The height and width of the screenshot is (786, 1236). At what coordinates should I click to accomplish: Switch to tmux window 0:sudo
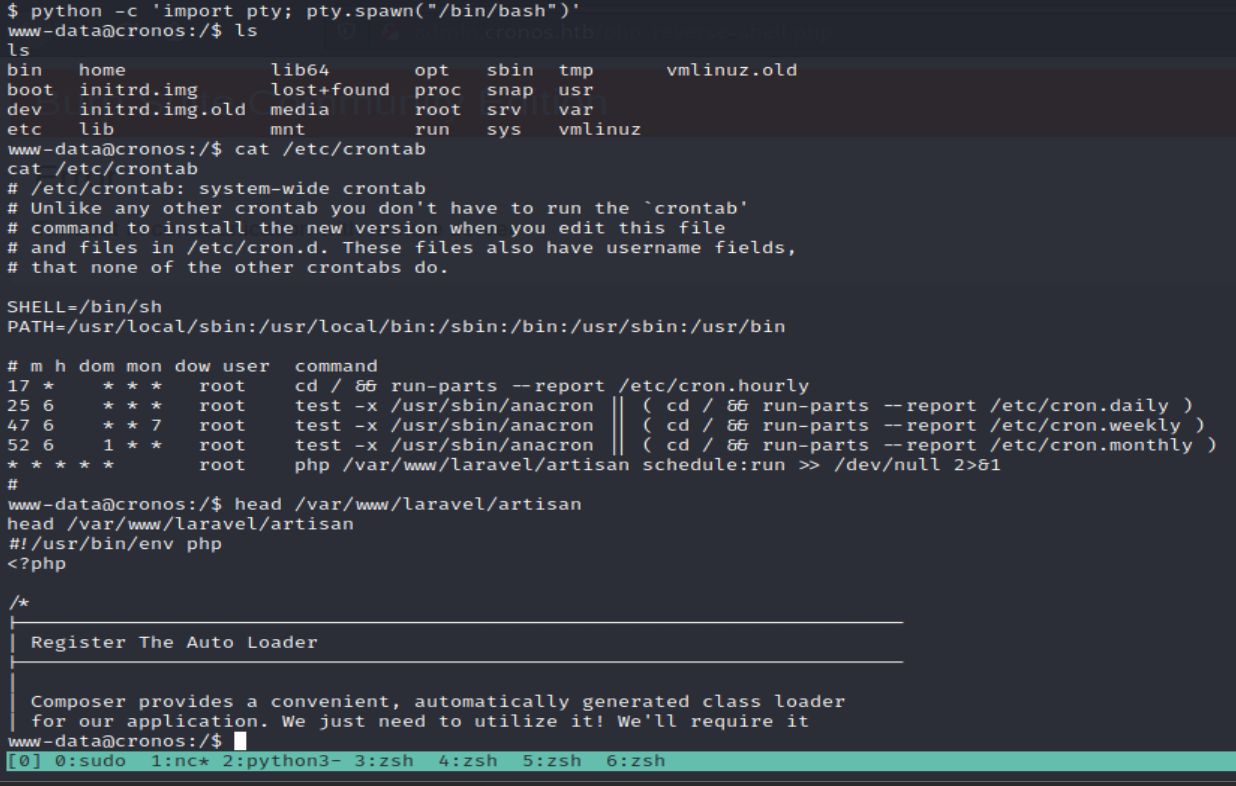coord(90,761)
